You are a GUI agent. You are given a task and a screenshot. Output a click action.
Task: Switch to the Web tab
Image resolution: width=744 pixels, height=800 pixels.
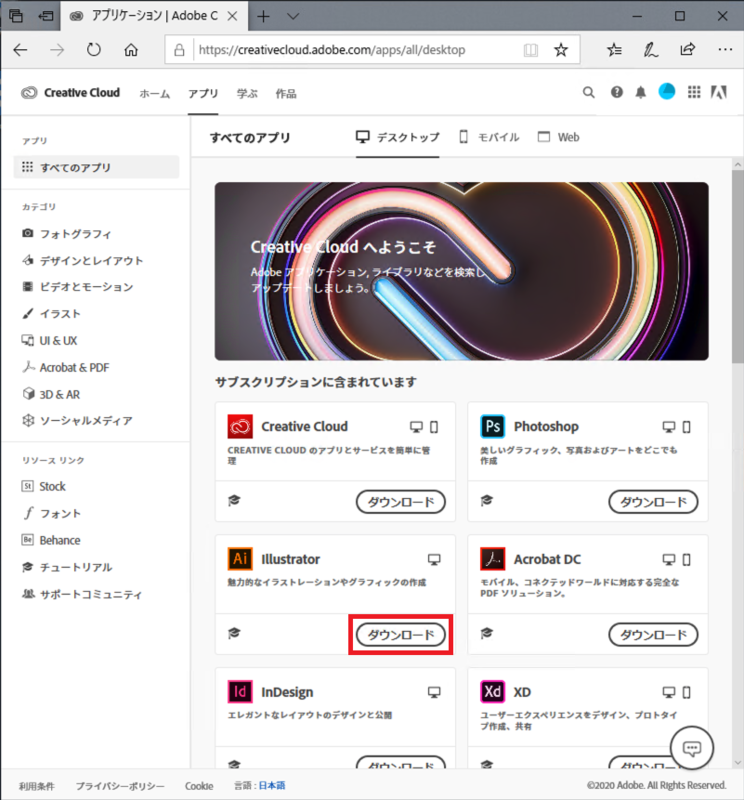tap(559, 137)
